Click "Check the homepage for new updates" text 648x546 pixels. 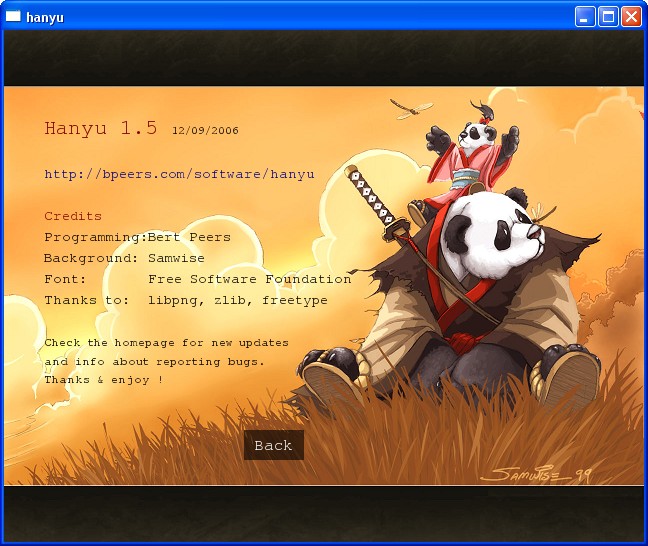click(x=166, y=343)
